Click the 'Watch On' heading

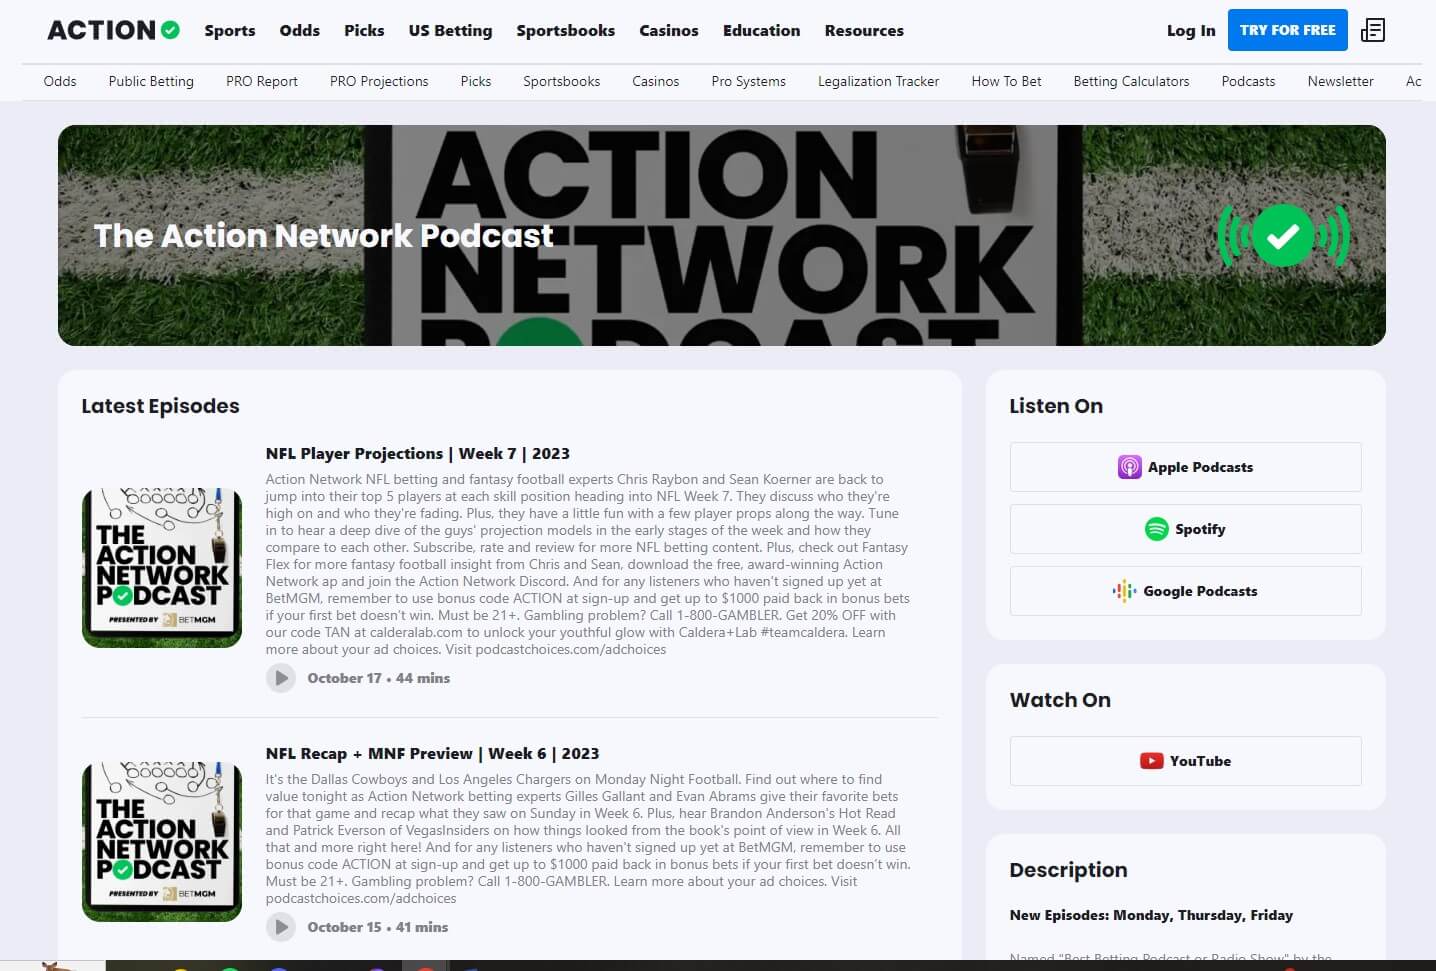click(1060, 700)
